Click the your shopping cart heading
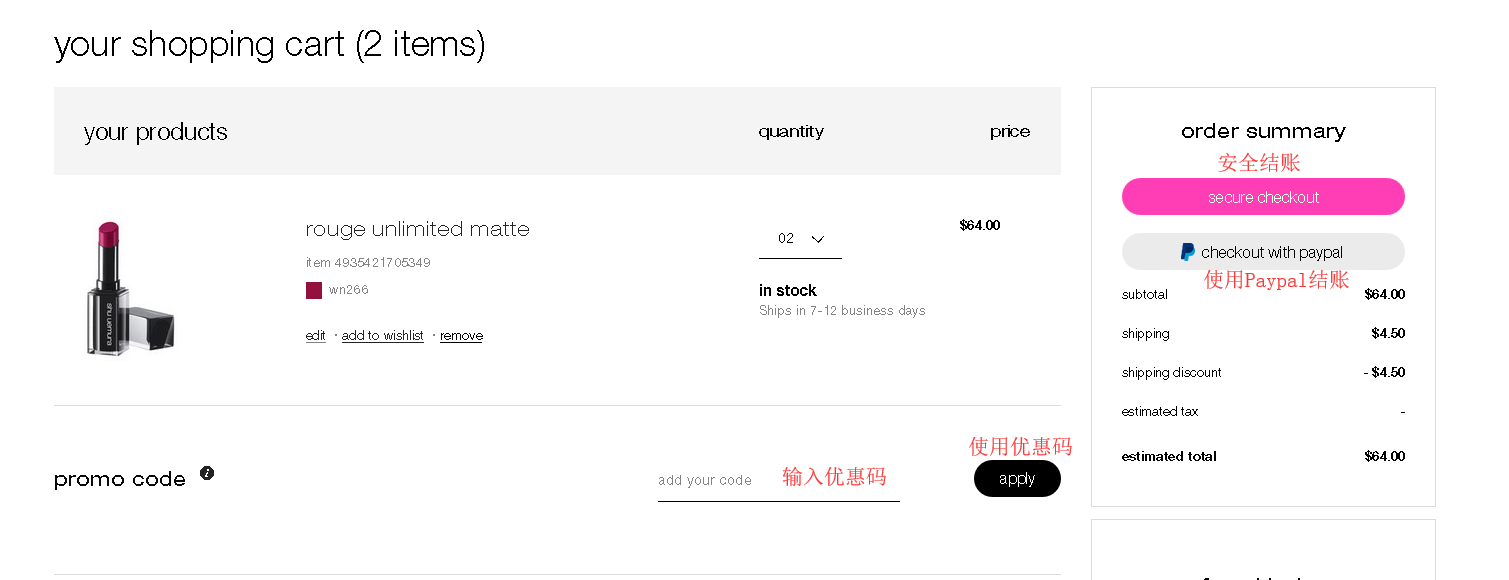1509x580 pixels. click(270, 44)
